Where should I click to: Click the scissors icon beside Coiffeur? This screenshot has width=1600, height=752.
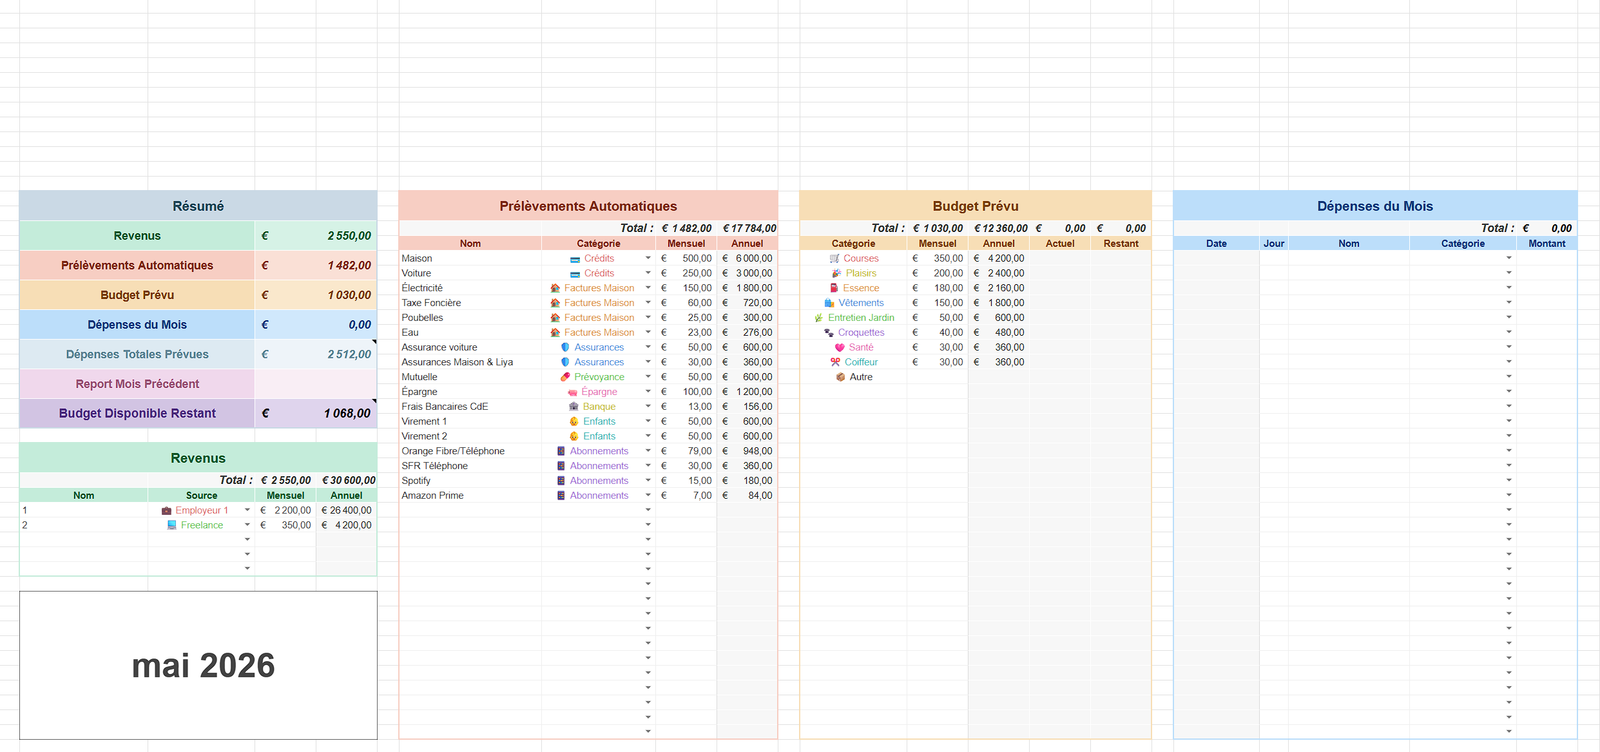tap(835, 362)
